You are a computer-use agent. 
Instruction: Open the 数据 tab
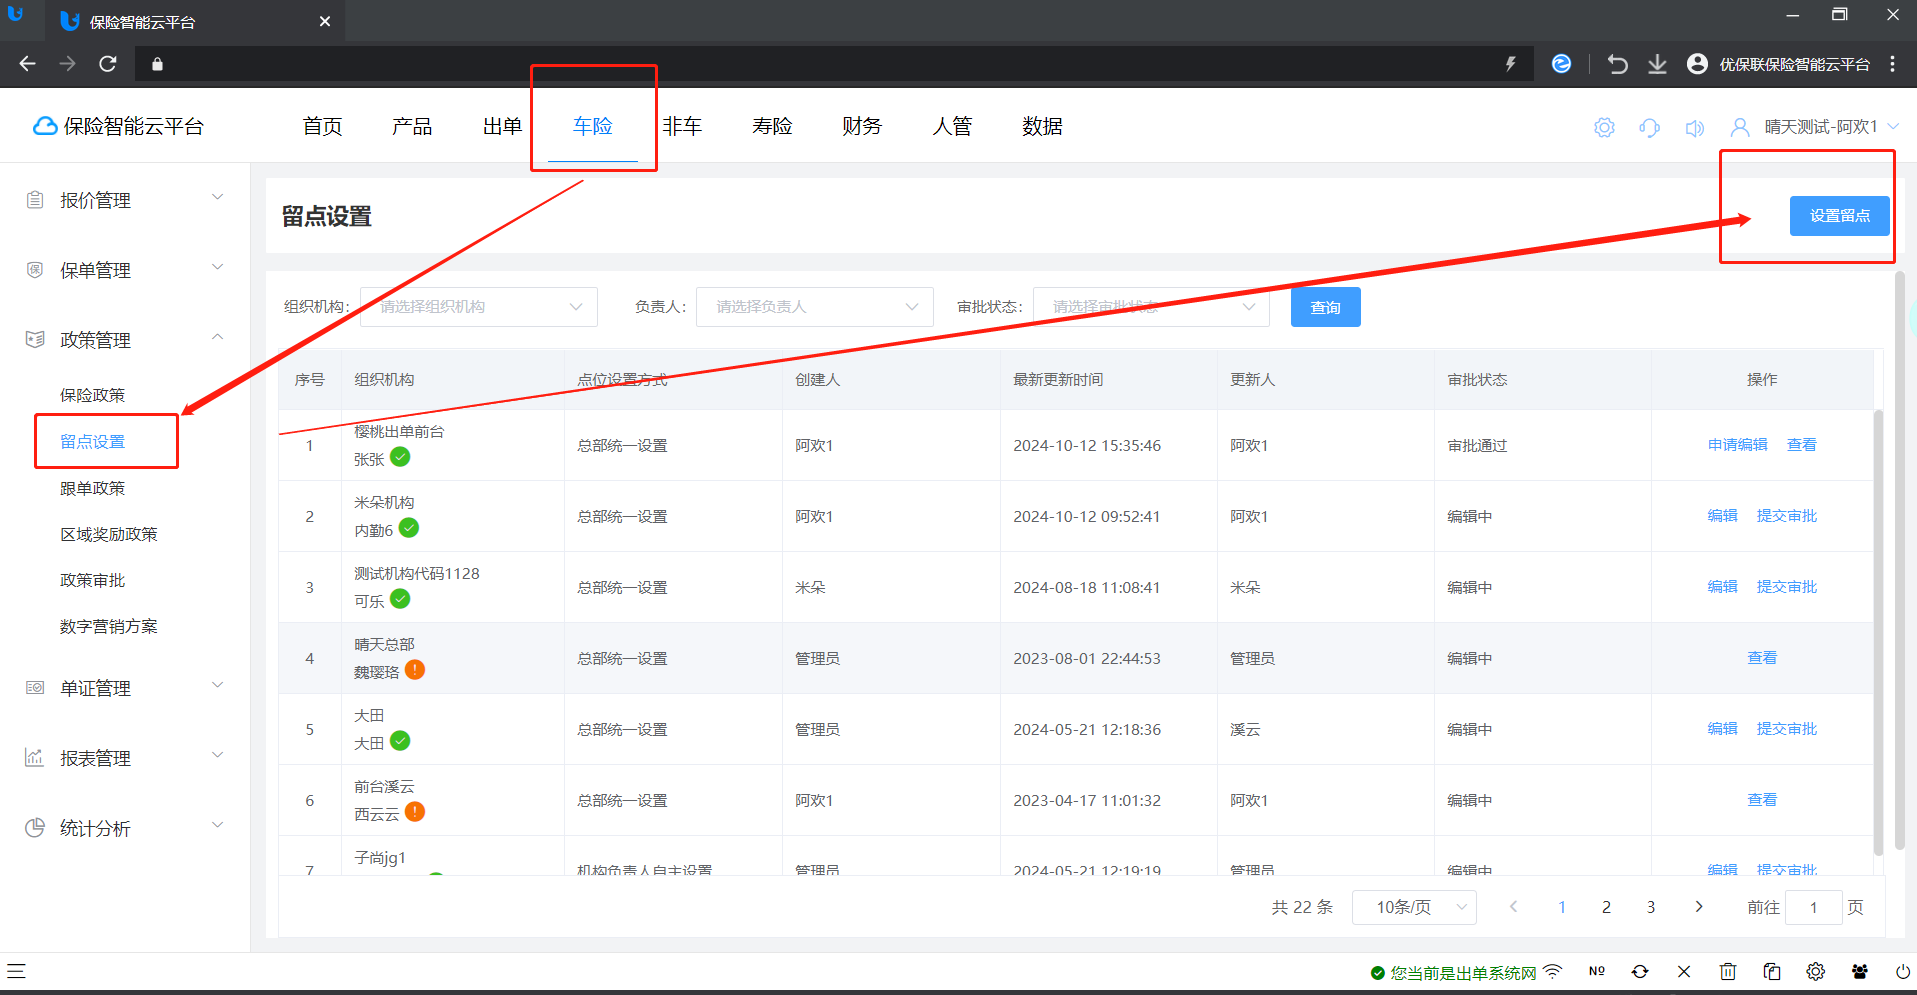tap(1042, 127)
